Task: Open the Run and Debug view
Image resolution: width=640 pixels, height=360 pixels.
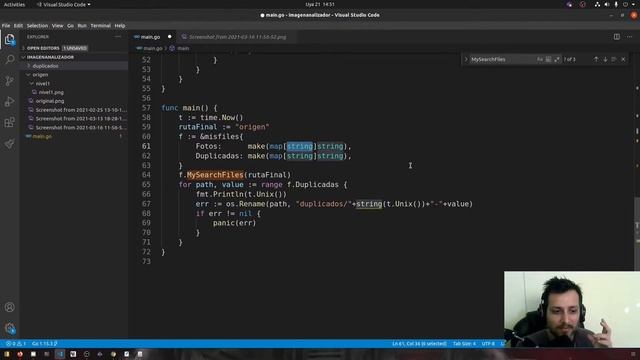Action: point(10,101)
